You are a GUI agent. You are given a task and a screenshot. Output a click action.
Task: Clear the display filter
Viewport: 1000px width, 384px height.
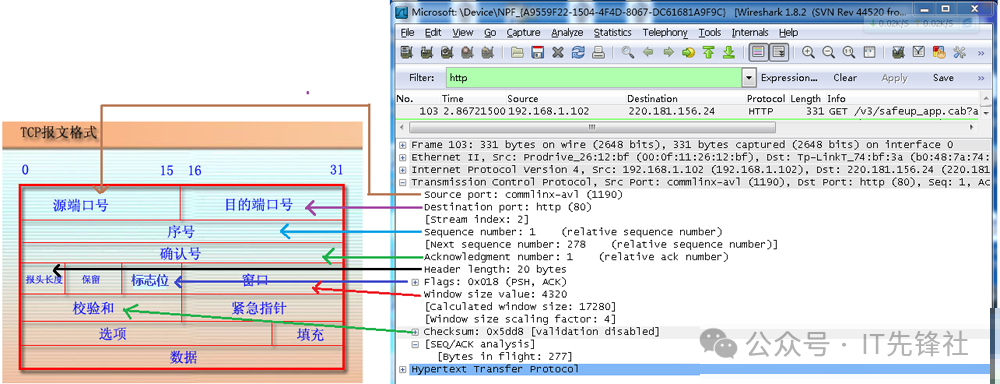pos(844,78)
